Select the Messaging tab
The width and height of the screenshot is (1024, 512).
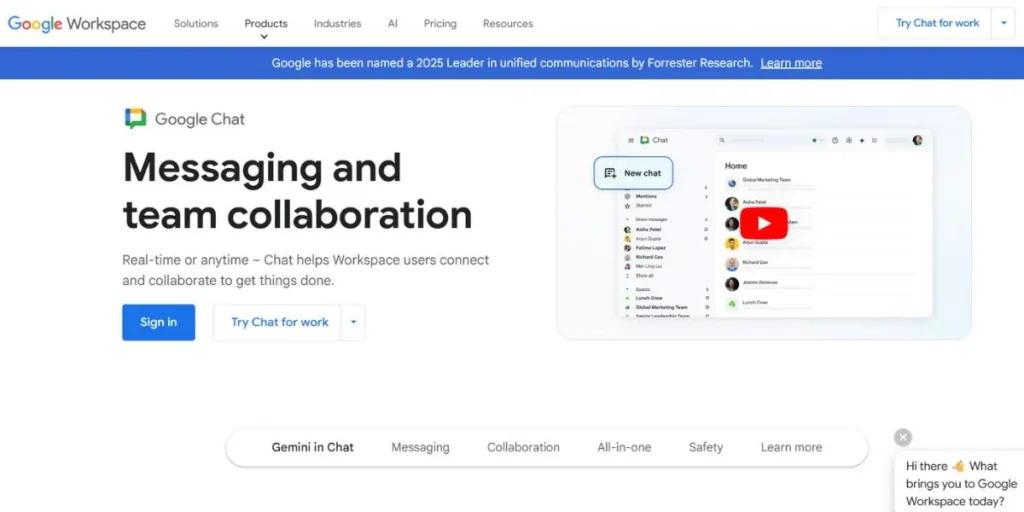coord(421,447)
